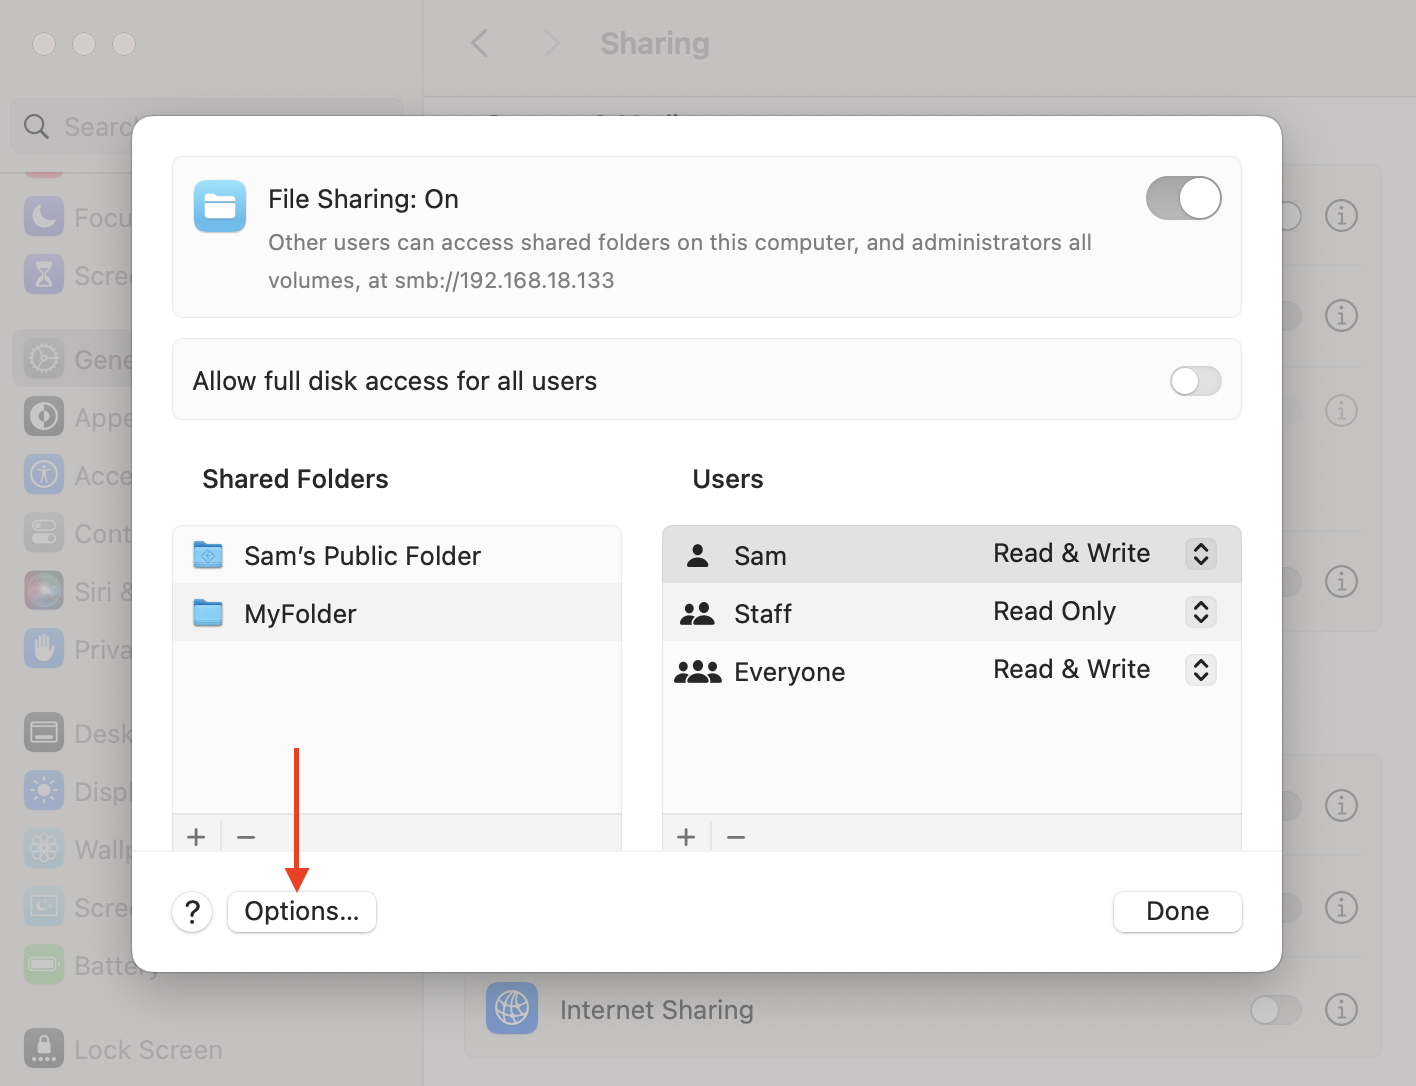This screenshot has height=1086, width=1416.
Task: Remove the selected user with minus button
Action: [736, 836]
